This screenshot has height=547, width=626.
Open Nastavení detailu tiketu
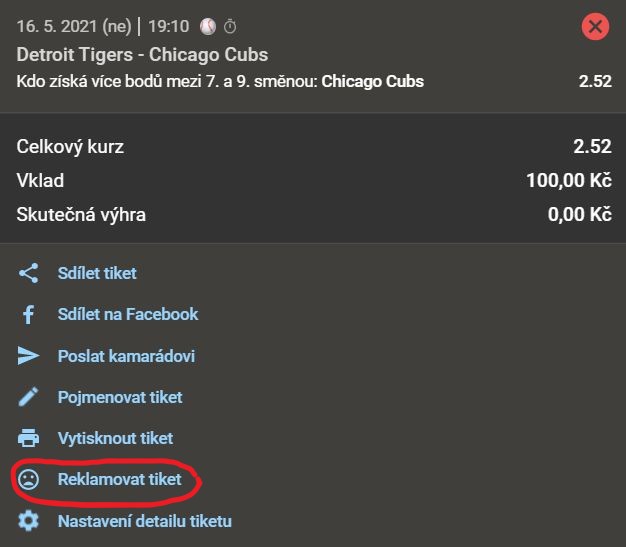[x=145, y=521]
